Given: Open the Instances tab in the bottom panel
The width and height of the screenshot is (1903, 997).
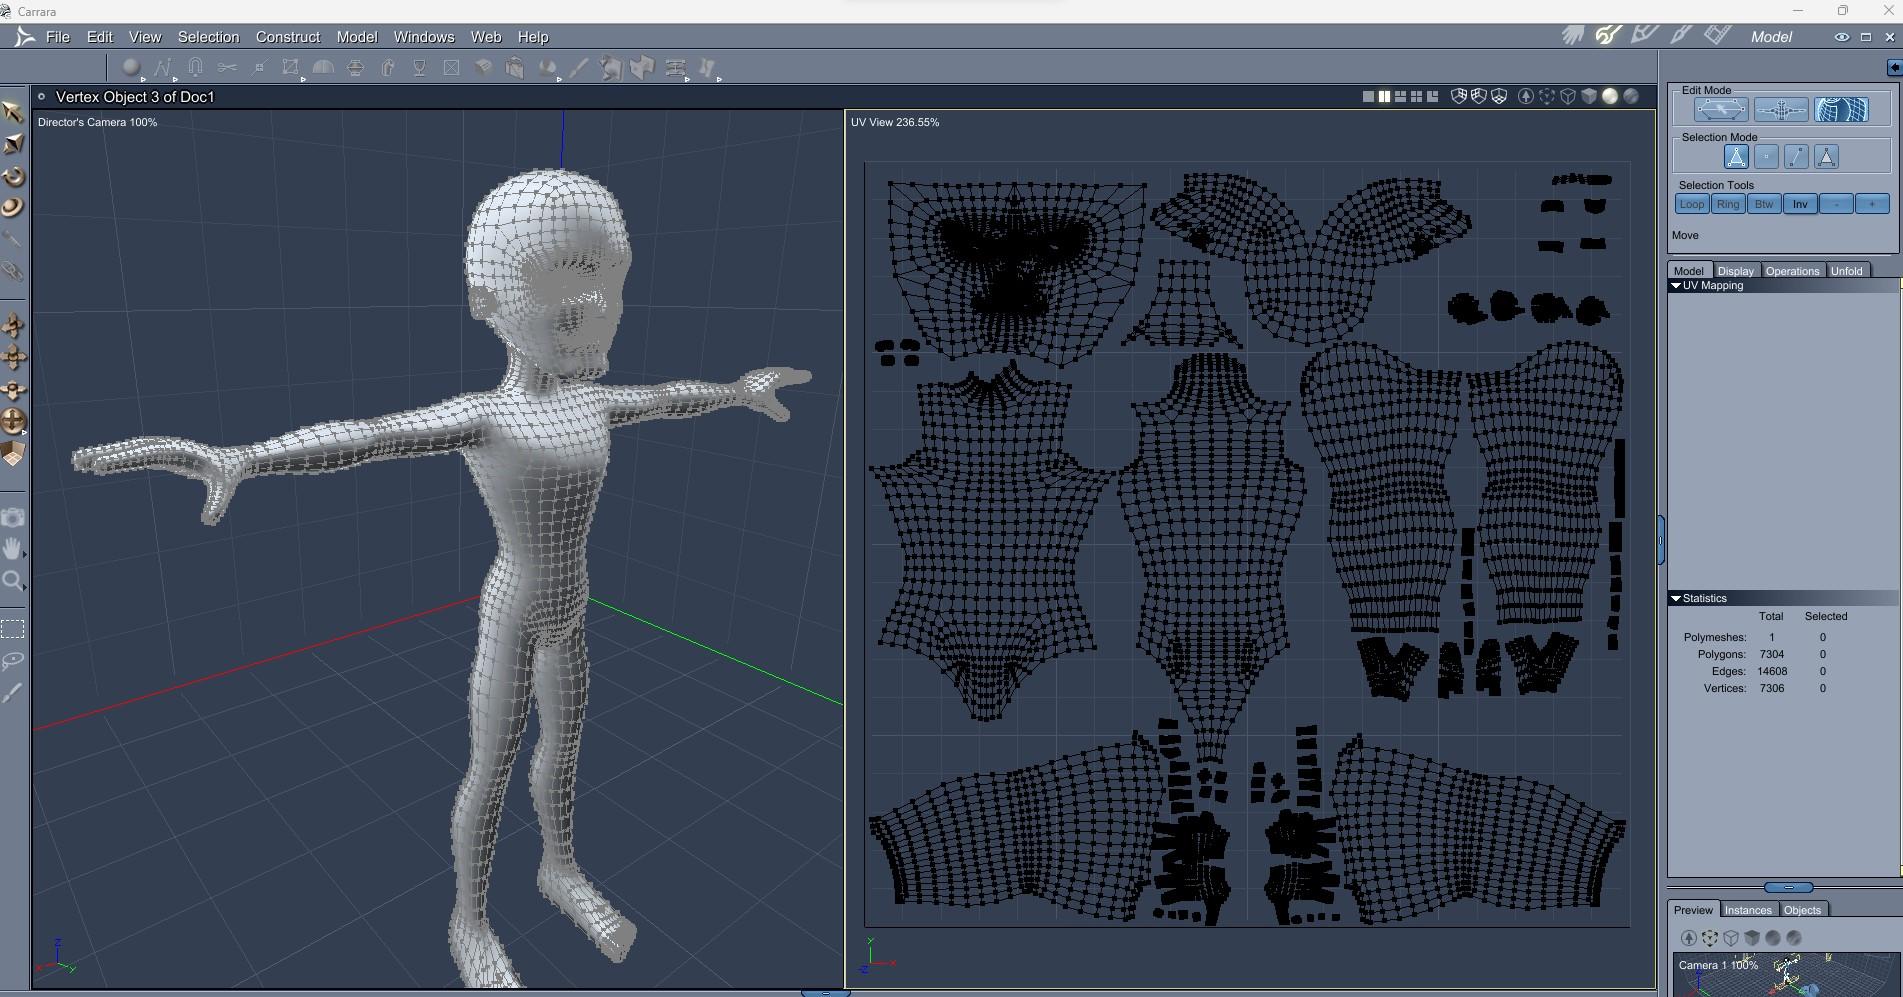Looking at the screenshot, I should point(1748,910).
